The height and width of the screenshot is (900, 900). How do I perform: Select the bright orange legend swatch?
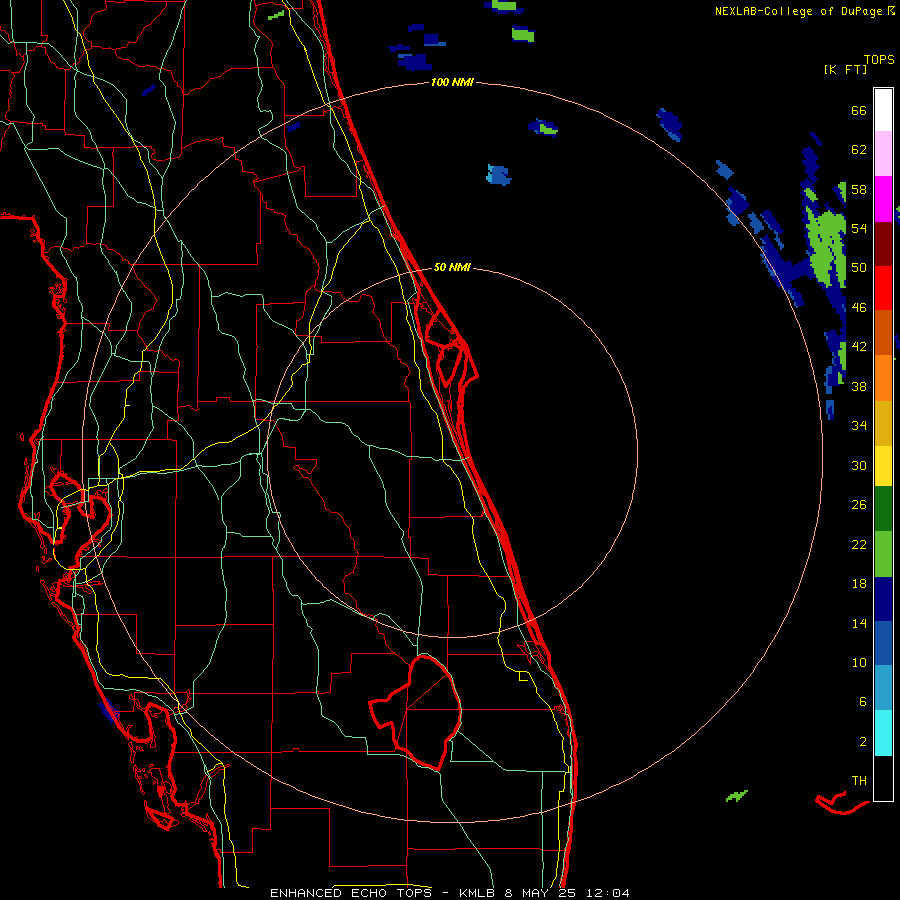tap(883, 378)
